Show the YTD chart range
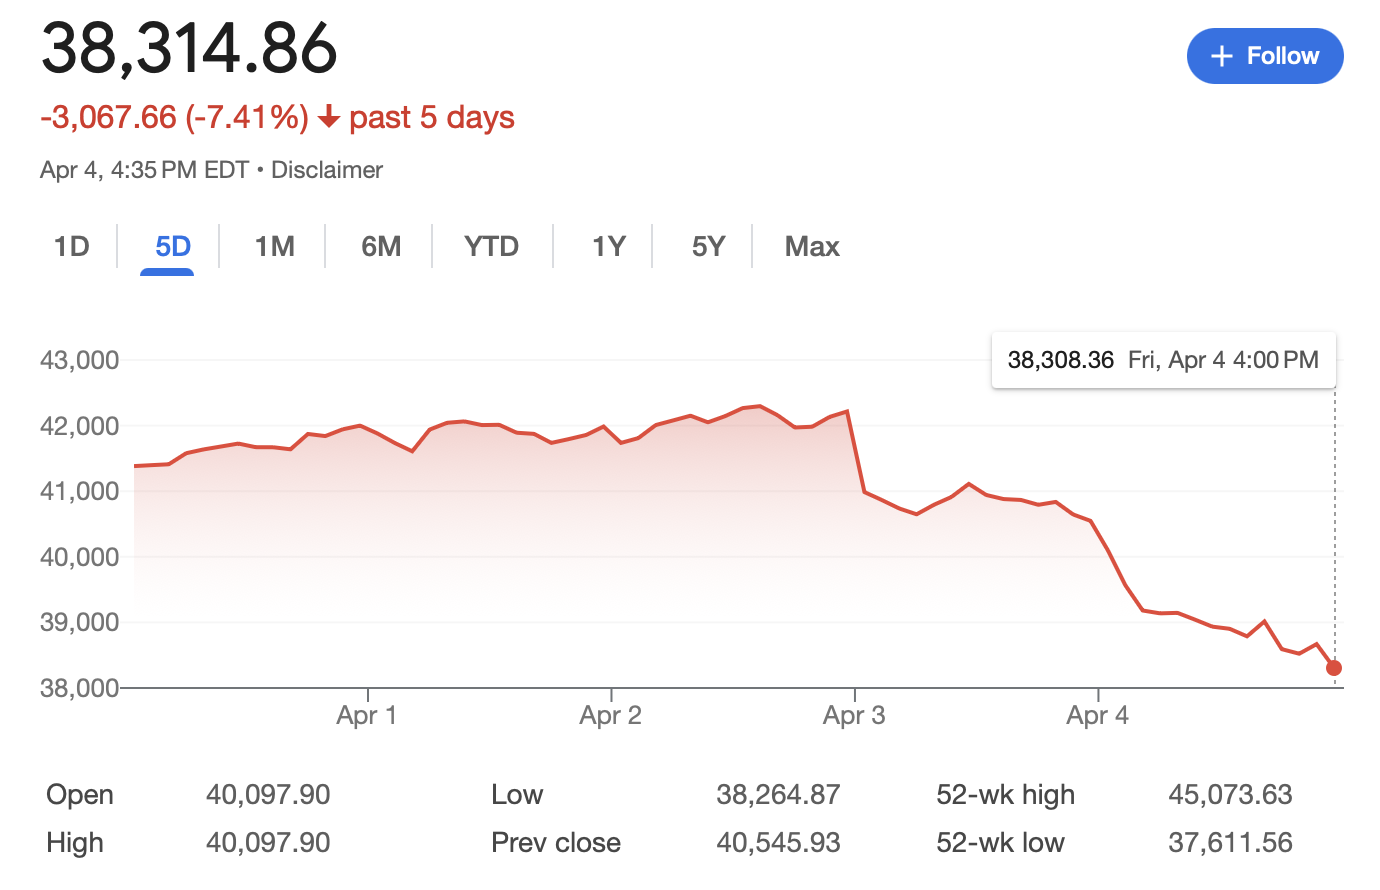This screenshot has width=1380, height=890. coord(491,246)
